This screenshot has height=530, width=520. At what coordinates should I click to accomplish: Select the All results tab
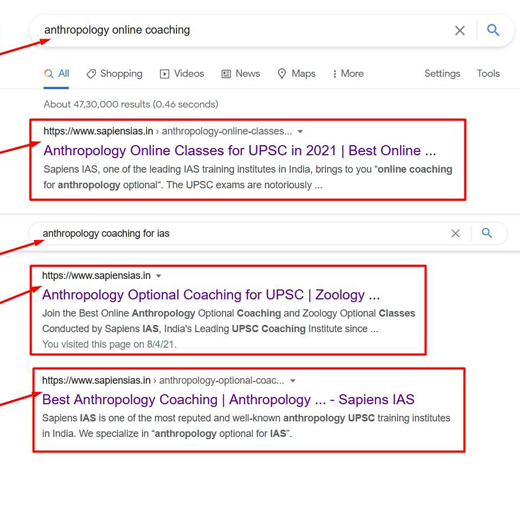click(56, 74)
